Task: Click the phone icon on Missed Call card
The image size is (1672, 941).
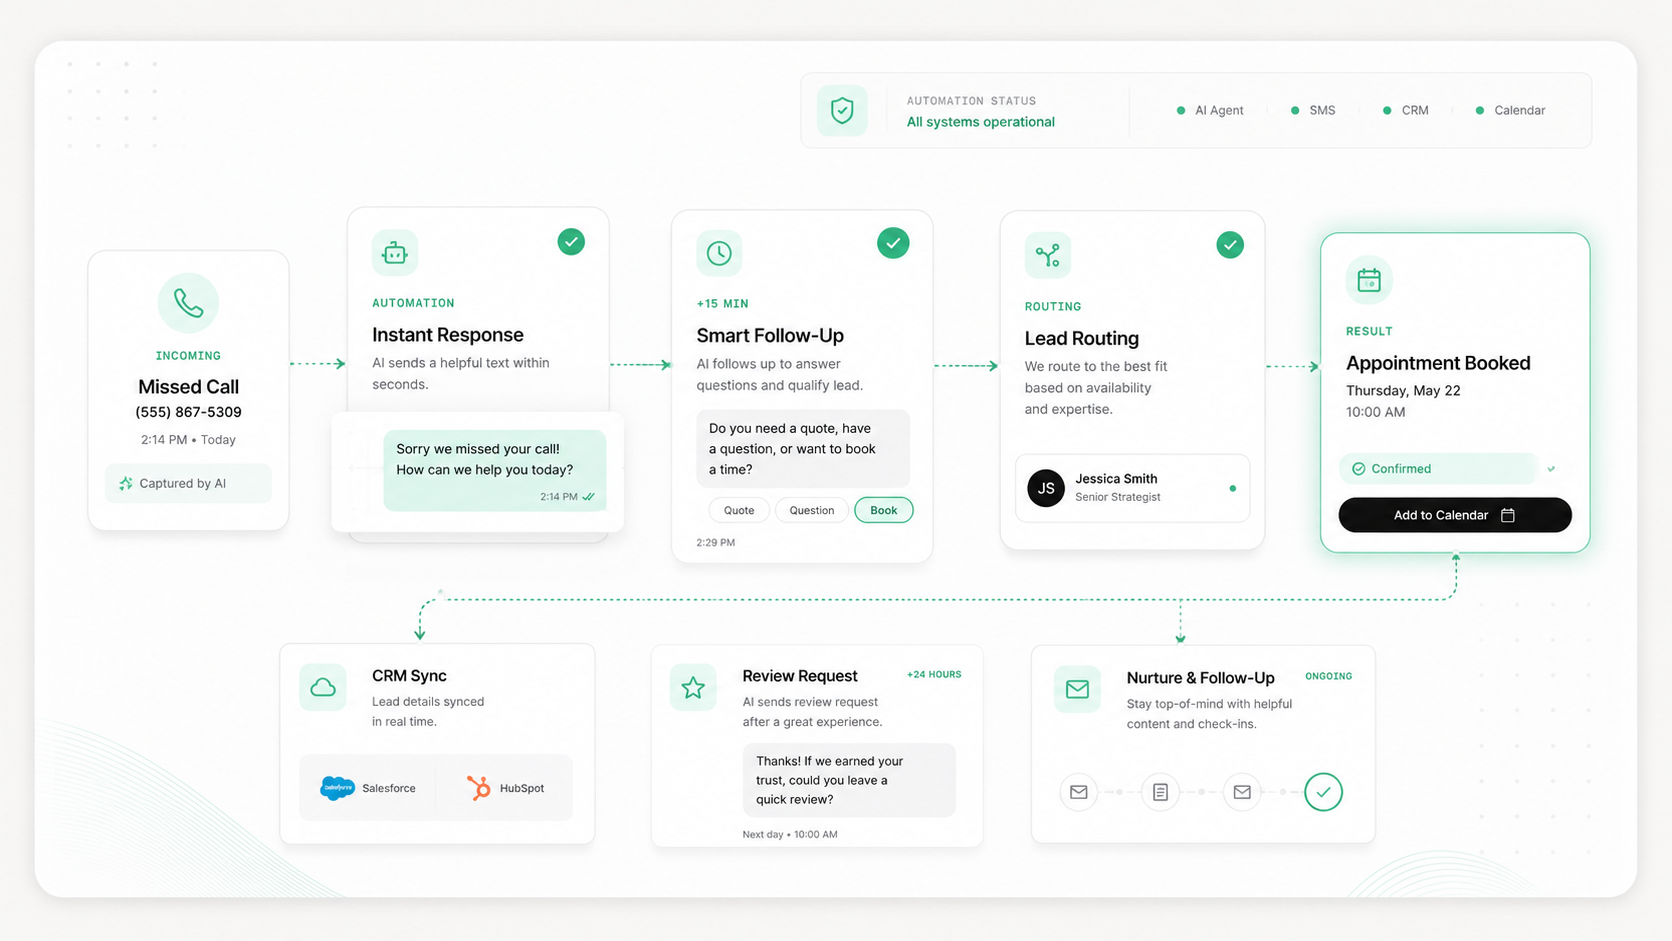Action: click(188, 302)
